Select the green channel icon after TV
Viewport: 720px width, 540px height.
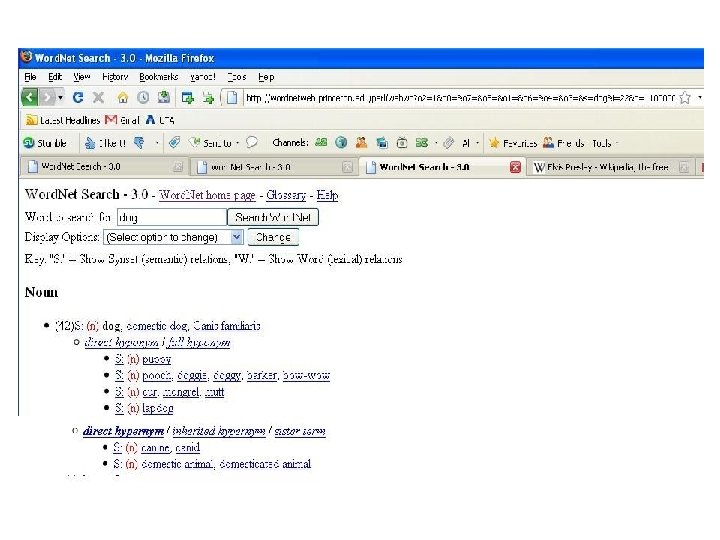tap(422, 143)
